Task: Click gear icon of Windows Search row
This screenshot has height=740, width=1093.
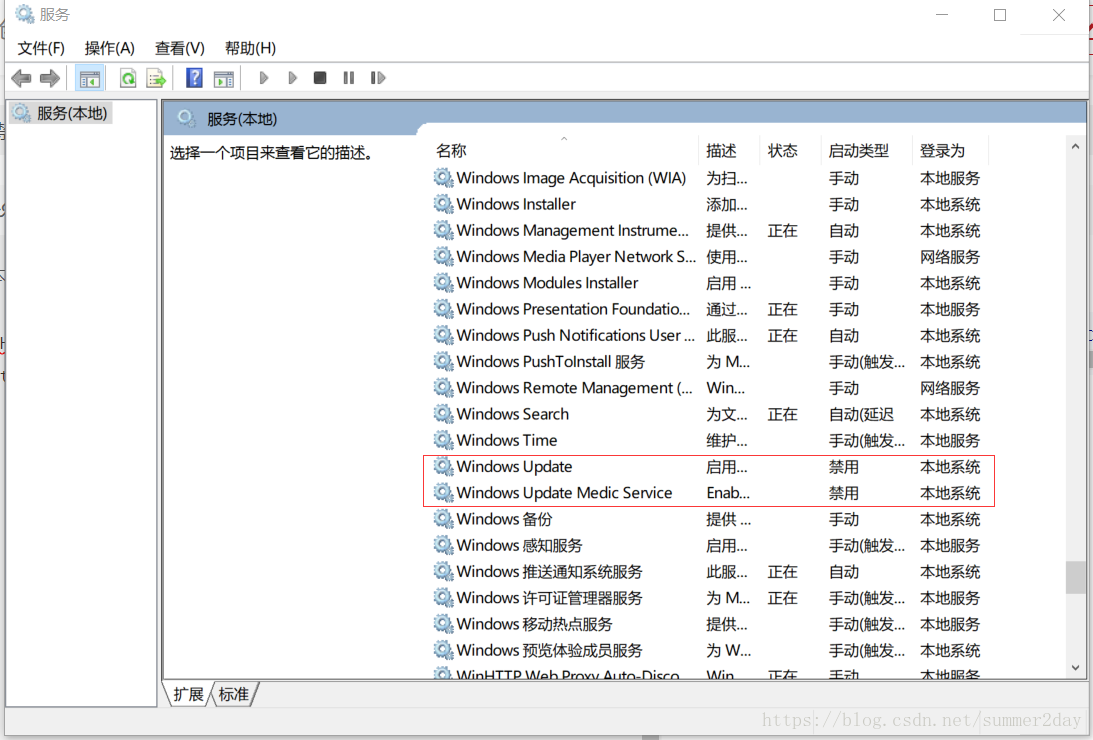Action: 443,413
